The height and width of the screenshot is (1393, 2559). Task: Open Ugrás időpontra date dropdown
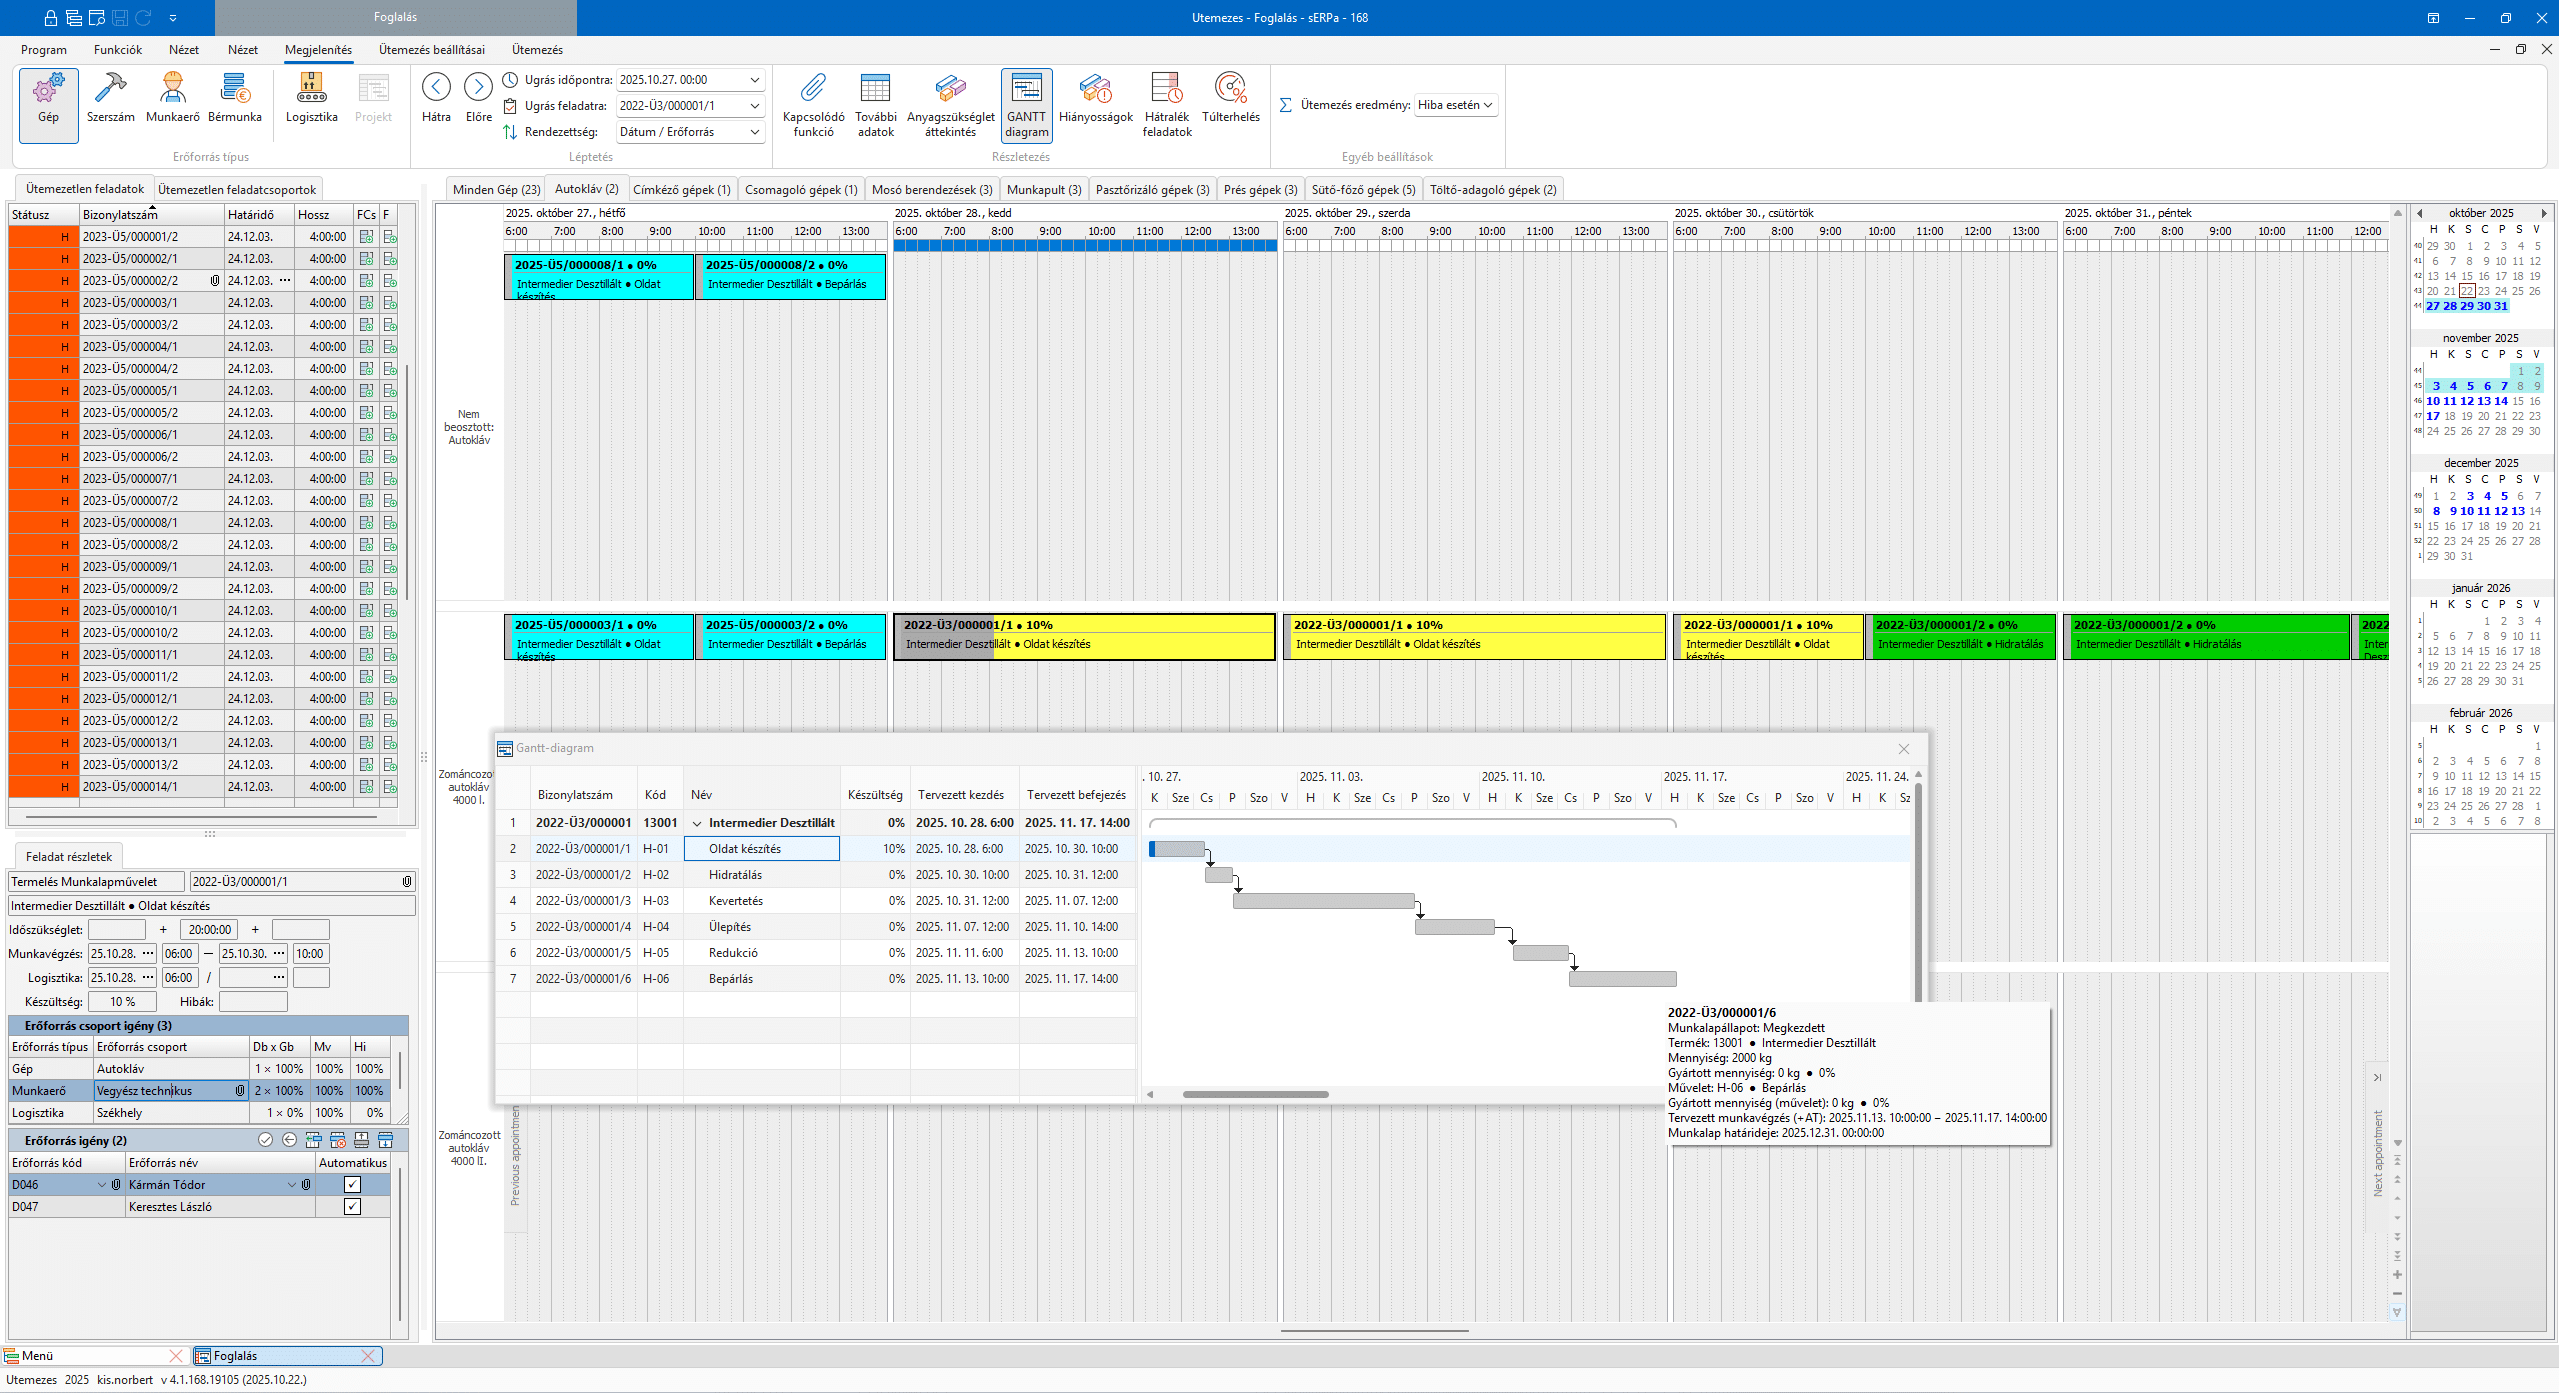coord(755,80)
